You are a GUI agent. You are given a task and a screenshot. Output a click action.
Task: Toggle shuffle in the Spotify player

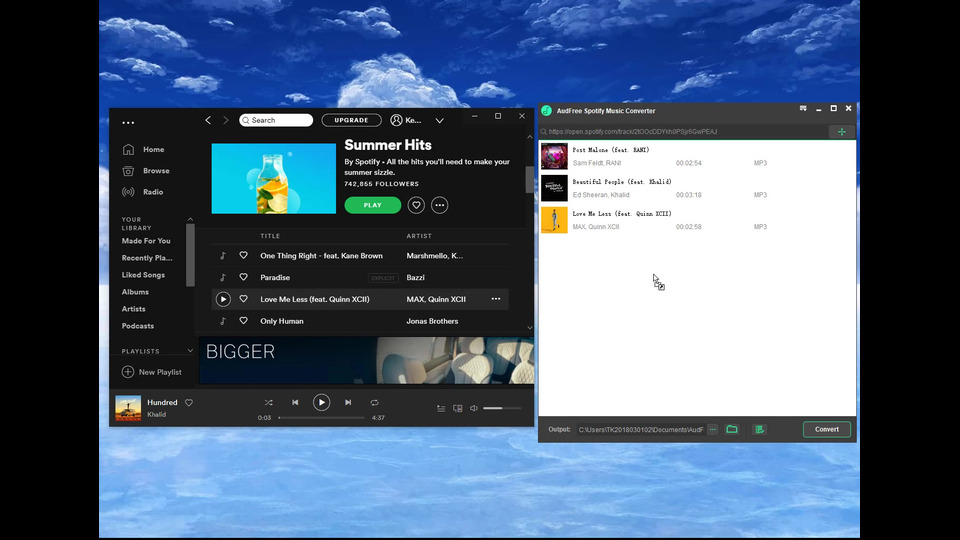pyautogui.click(x=269, y=402)
